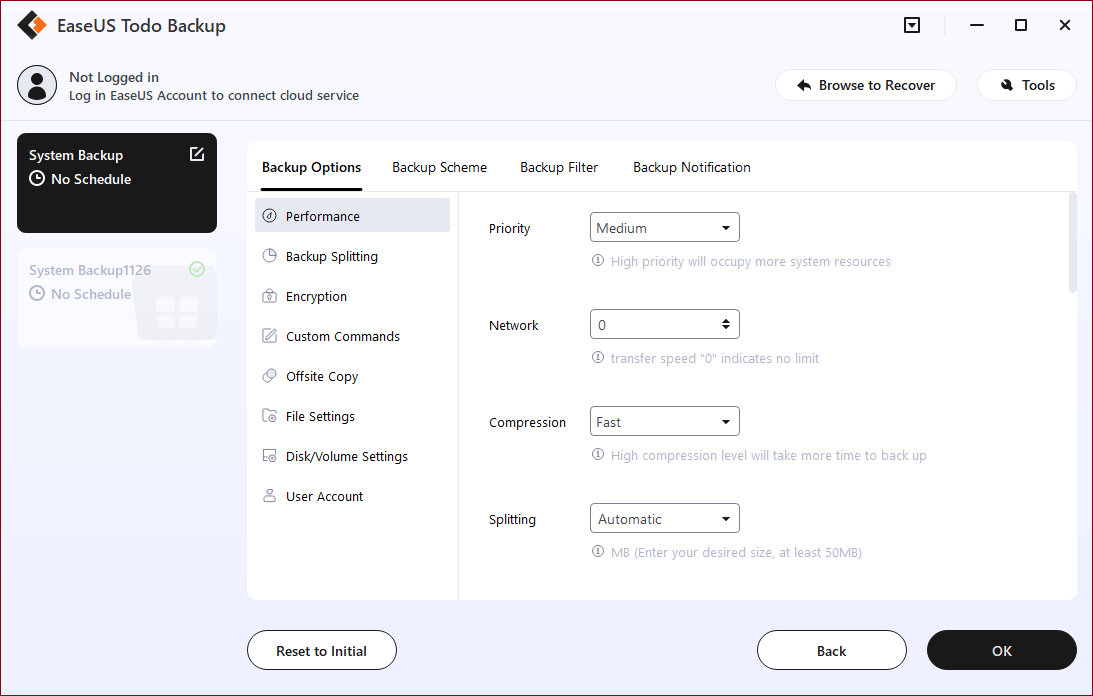Select the Performance settings icon
The image size is (1093, 696).
click(x=269, y=216)
